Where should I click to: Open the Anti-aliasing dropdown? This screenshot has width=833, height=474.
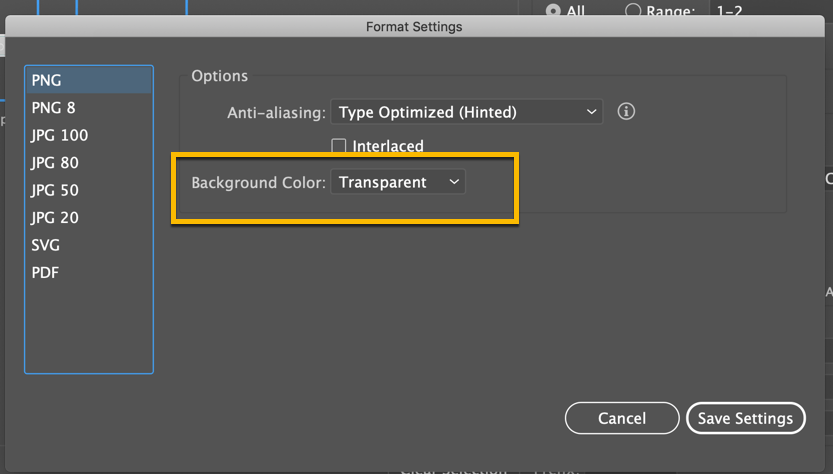467,112
